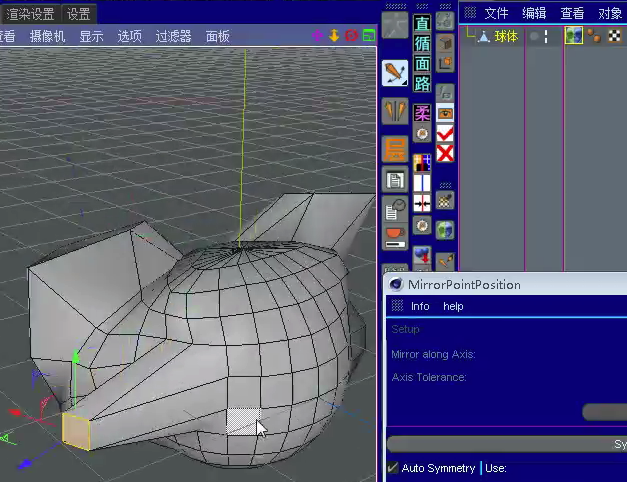This screenshot has height=482, width=627.
Task: Click the green and blue globe icon
Action: coord(445,230)
